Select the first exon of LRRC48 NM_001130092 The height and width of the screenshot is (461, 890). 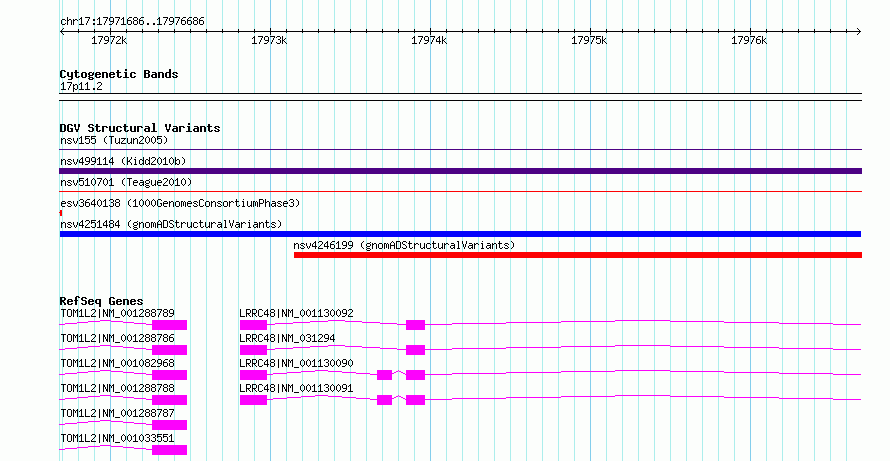coord(253,325)
